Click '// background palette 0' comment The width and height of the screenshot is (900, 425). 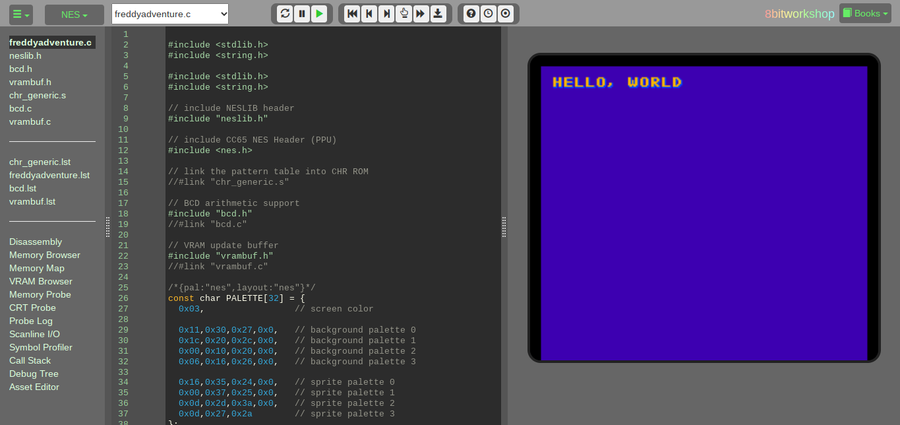(x=355, y=330)
